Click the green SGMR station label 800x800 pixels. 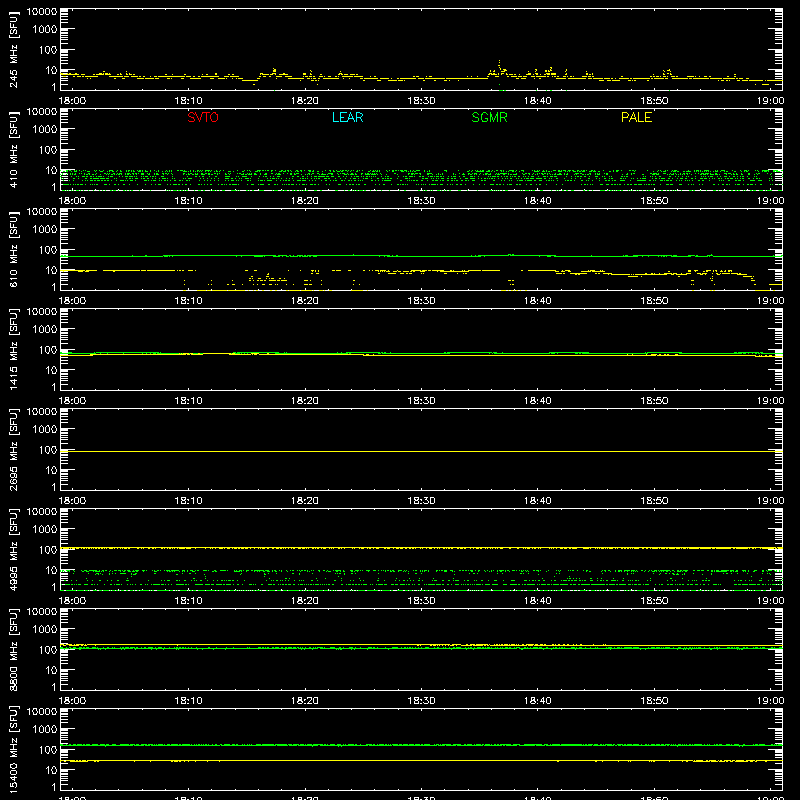[489, 117]
